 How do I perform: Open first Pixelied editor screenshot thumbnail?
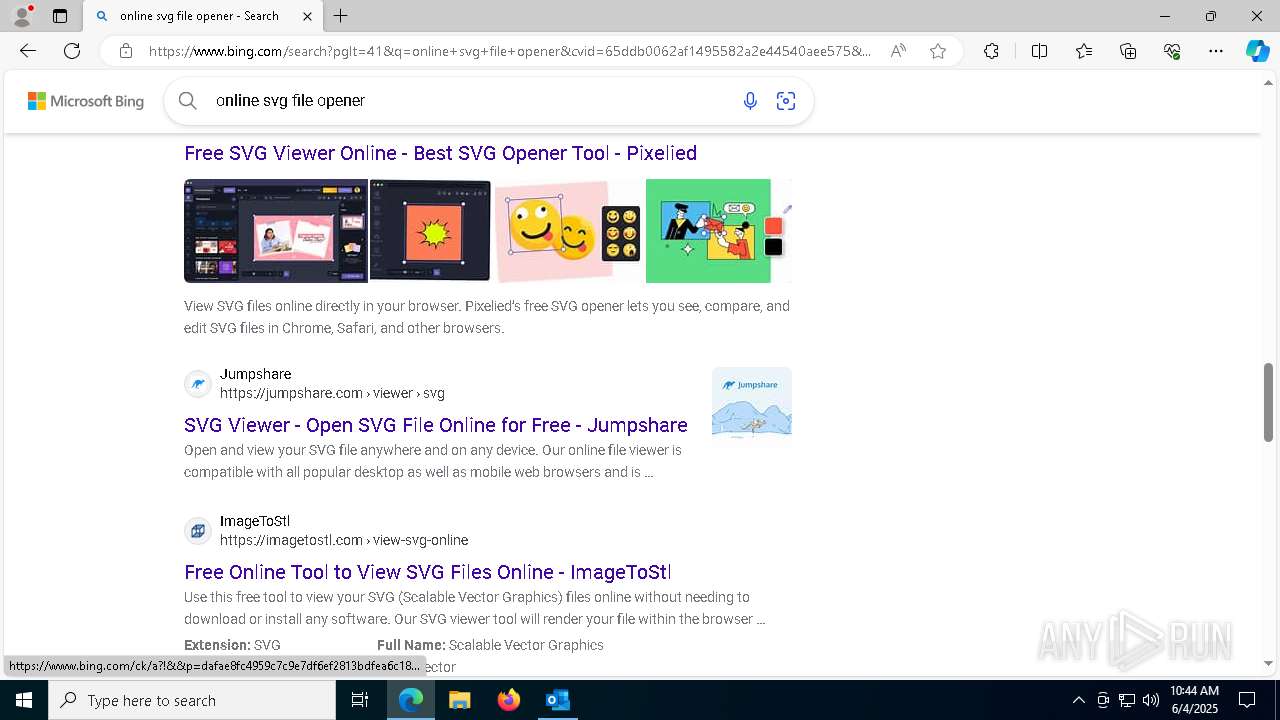tap(276, 231)
